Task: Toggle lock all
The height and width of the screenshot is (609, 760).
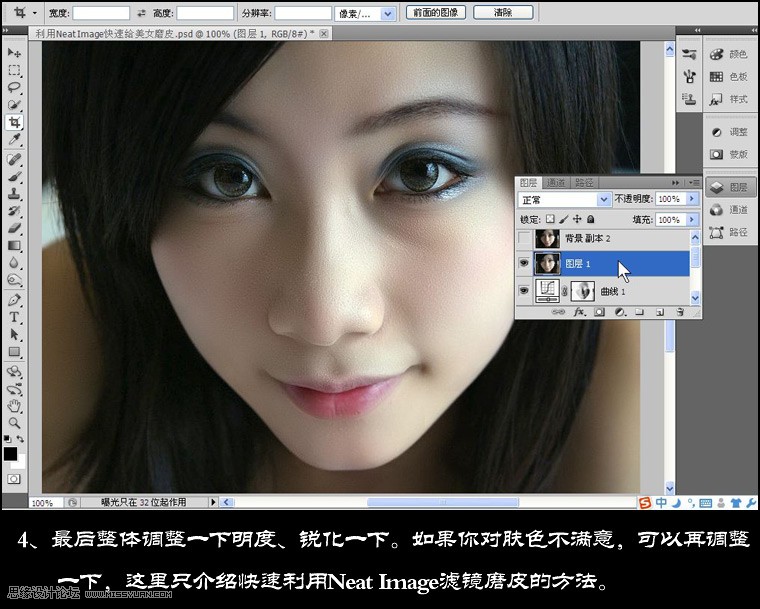Action: click(x=590, y=219)
